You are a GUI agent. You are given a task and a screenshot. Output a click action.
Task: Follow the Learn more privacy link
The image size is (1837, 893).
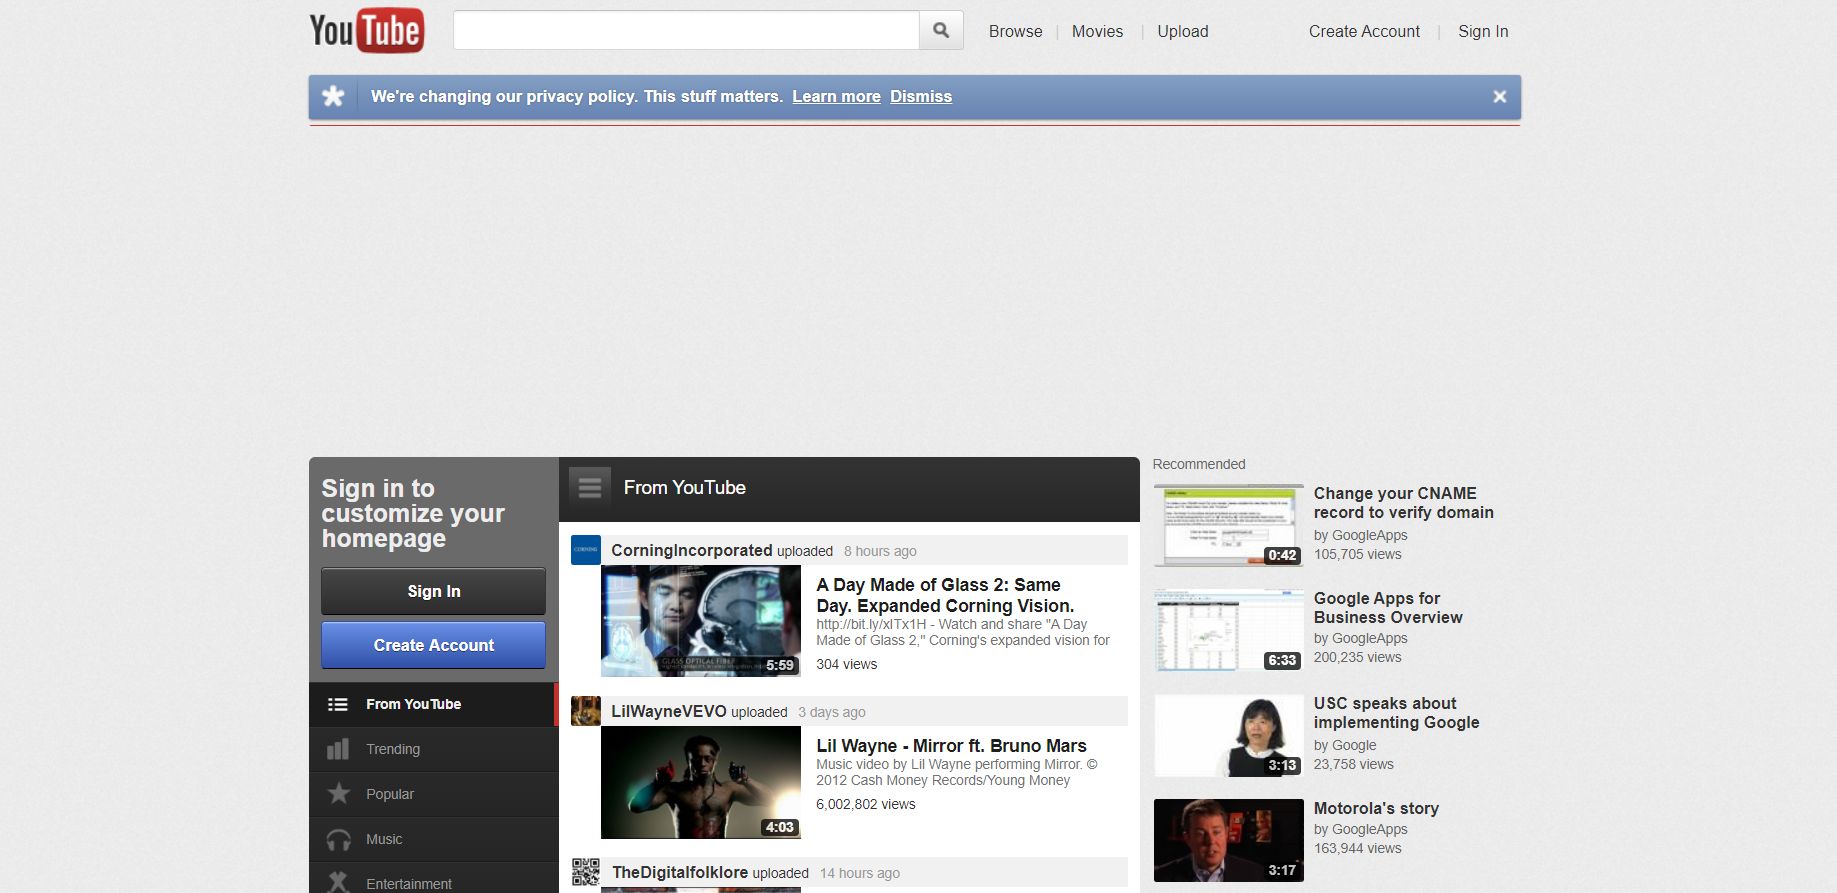(x=836, y=96)
